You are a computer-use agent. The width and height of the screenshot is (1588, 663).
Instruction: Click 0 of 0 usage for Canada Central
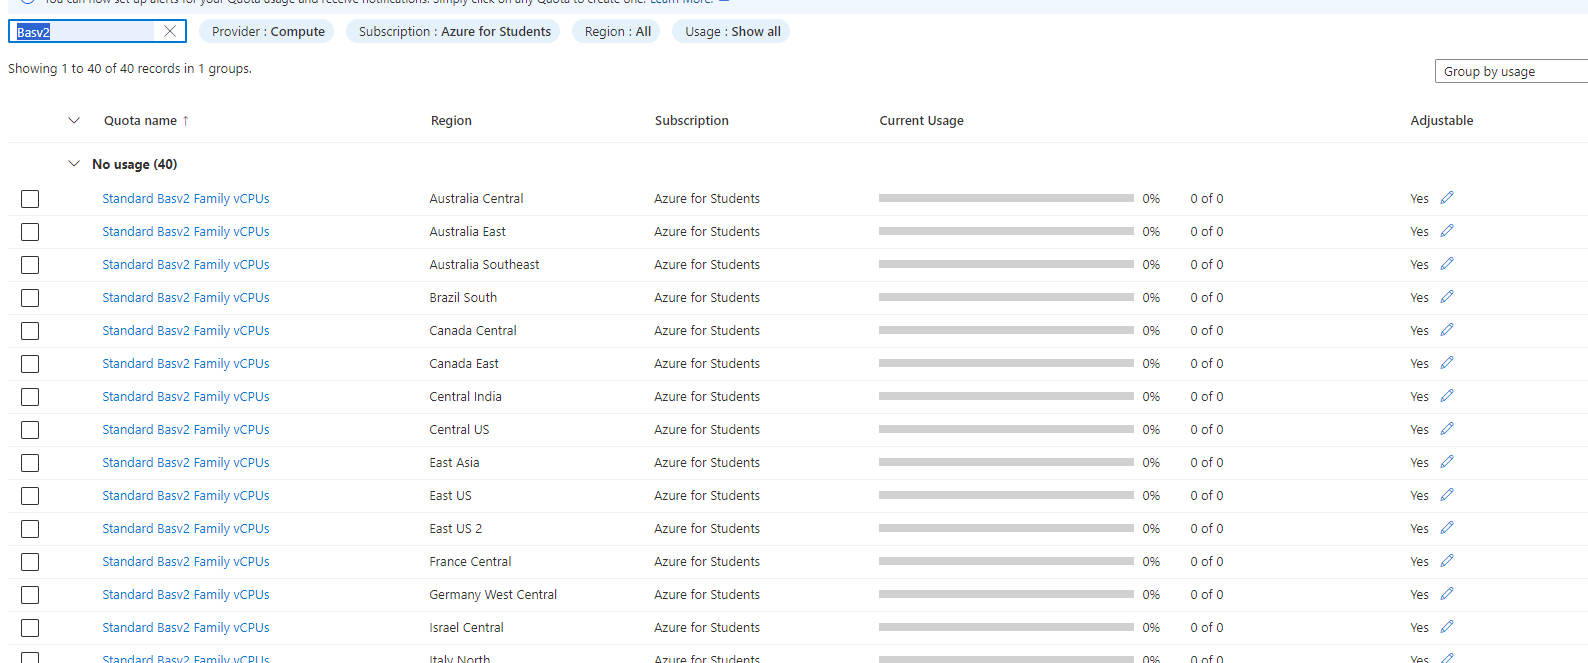coord(1206,331)
